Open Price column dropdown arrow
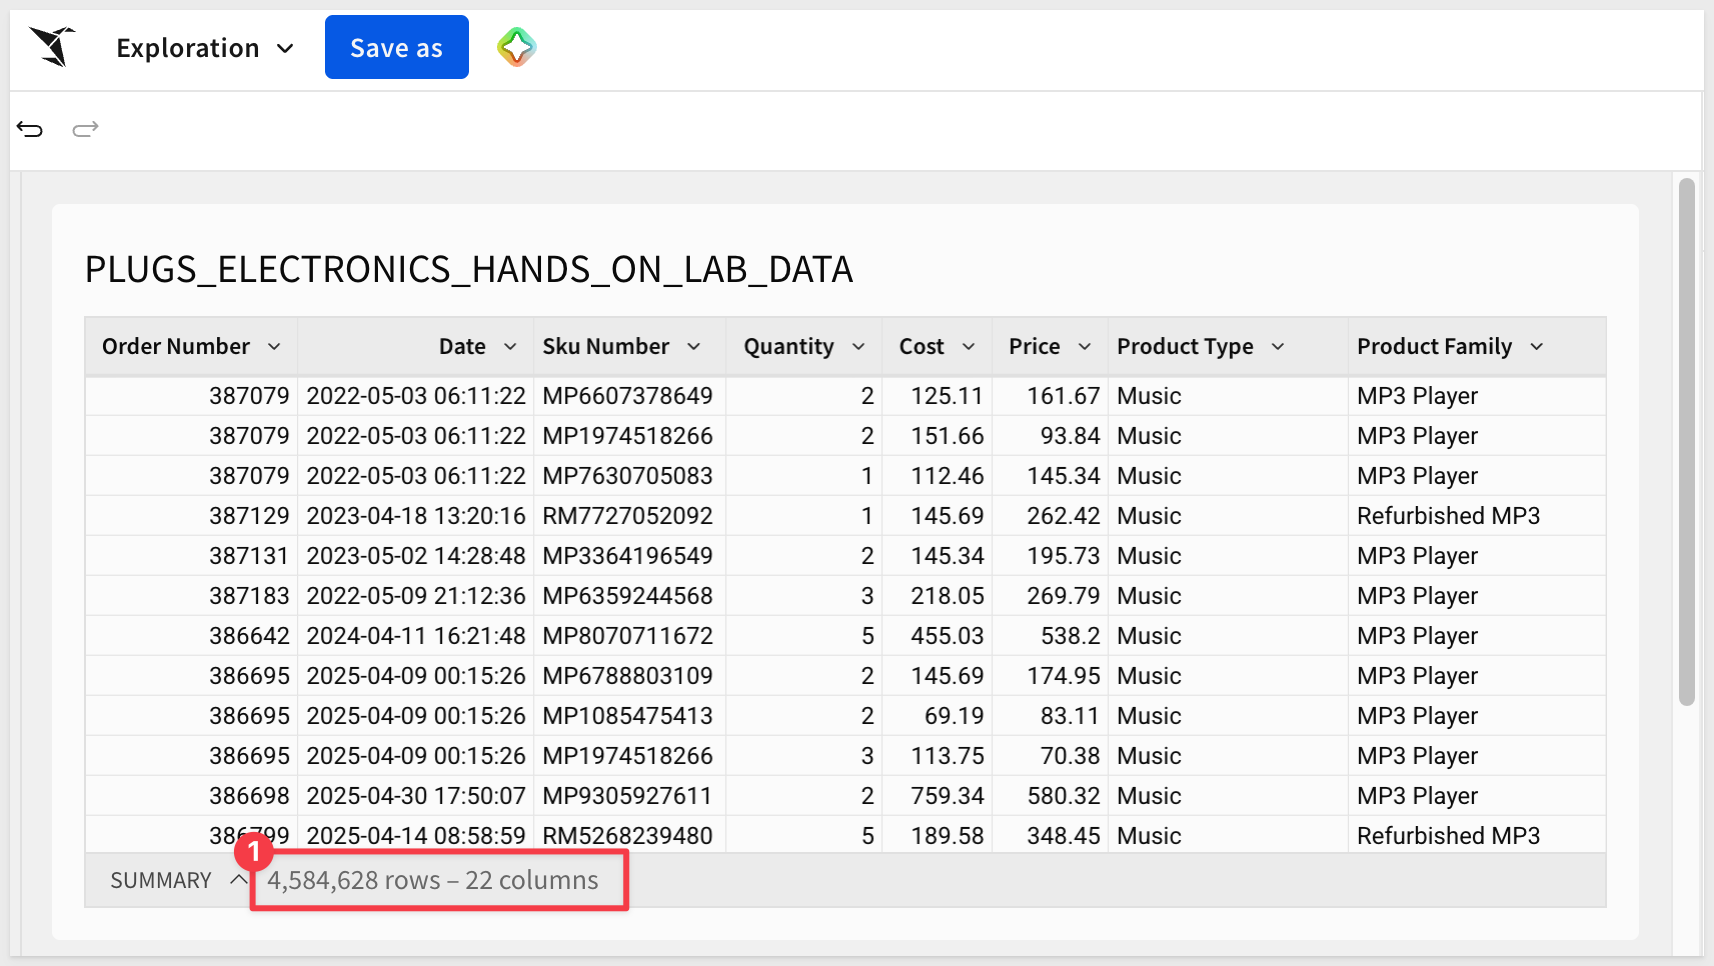The image size is (1714, 966). pos(1084,346)
